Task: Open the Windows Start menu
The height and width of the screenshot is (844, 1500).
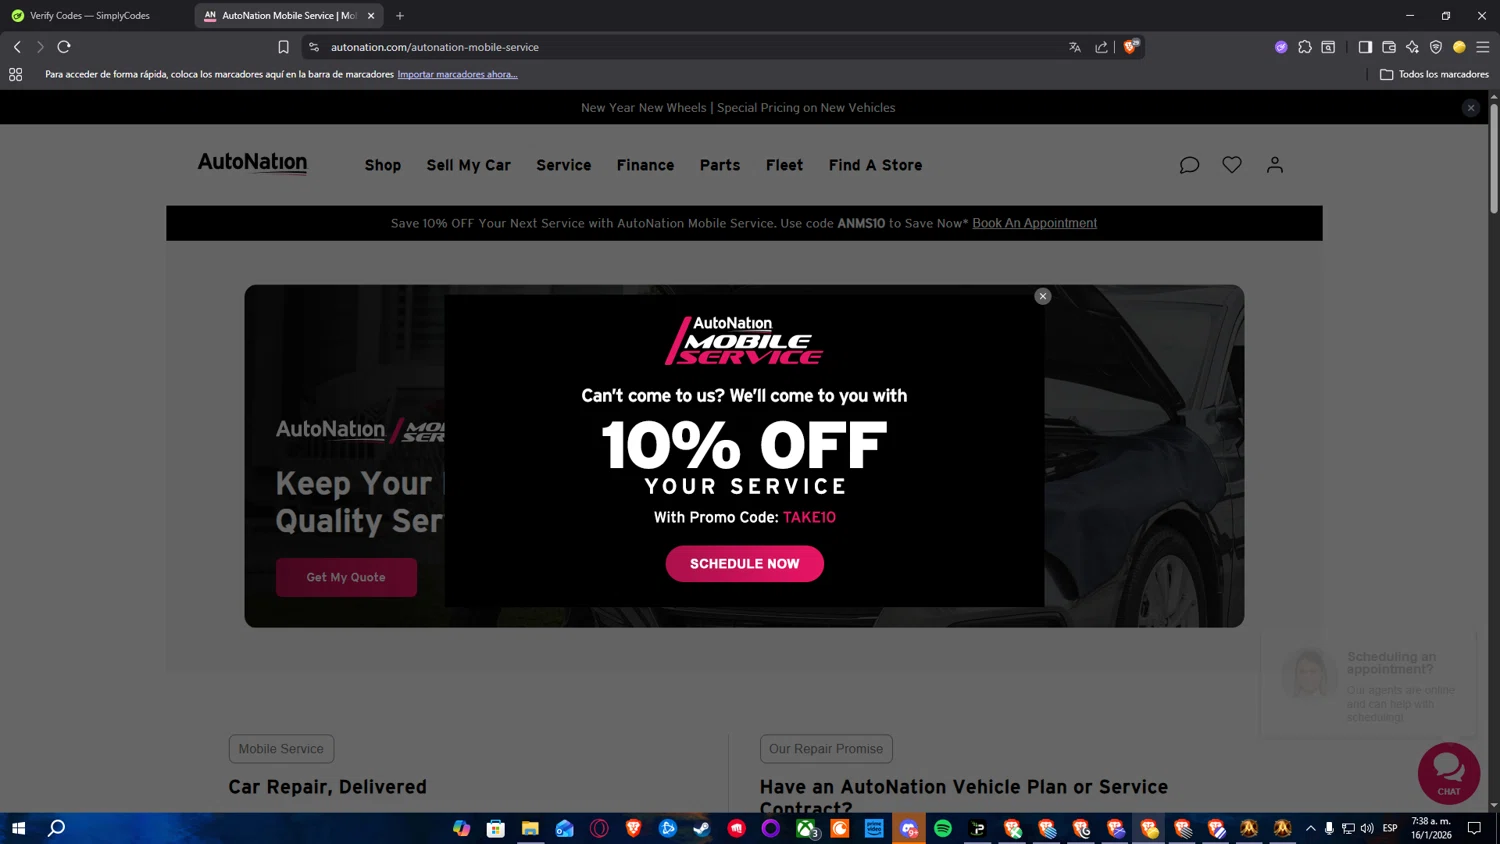Action: 18,828
